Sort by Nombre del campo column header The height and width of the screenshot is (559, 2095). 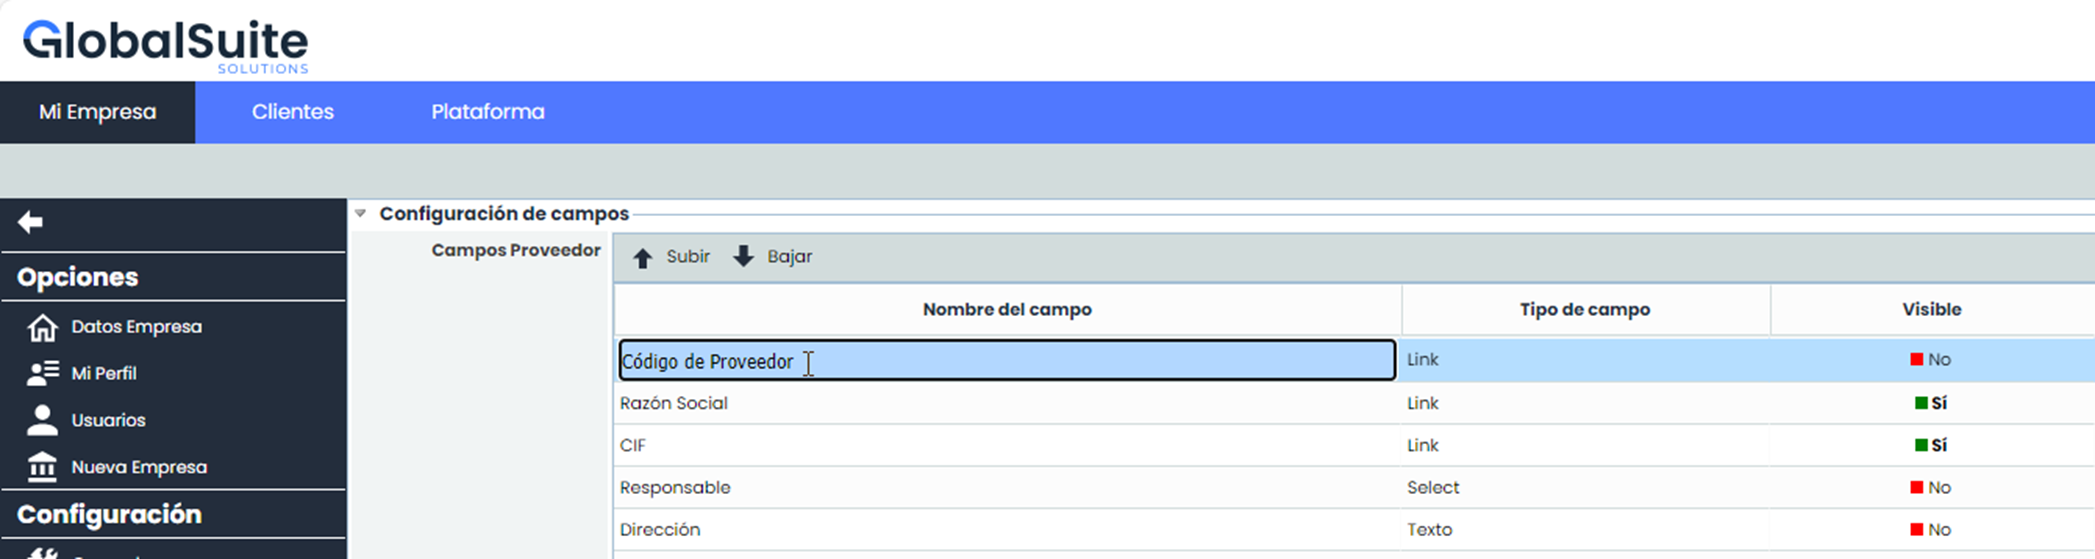(1006, 309)
